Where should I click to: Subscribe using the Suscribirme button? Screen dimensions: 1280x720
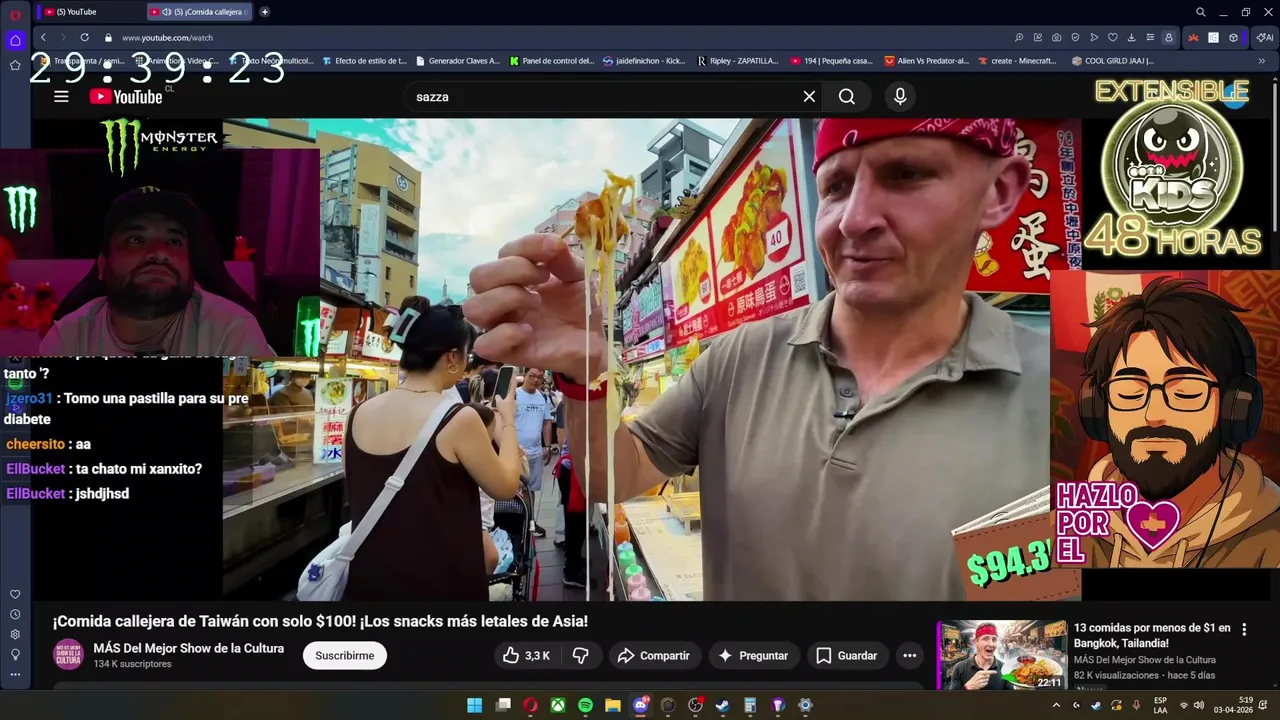345,655
